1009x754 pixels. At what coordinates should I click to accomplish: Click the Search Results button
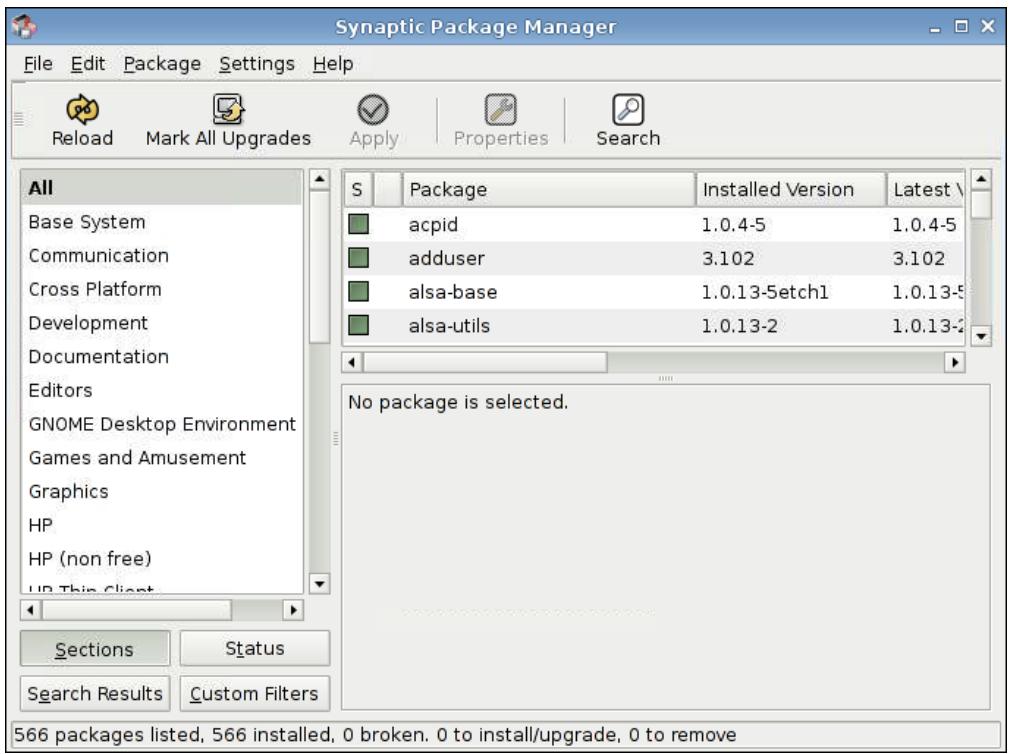coord(95,694)
